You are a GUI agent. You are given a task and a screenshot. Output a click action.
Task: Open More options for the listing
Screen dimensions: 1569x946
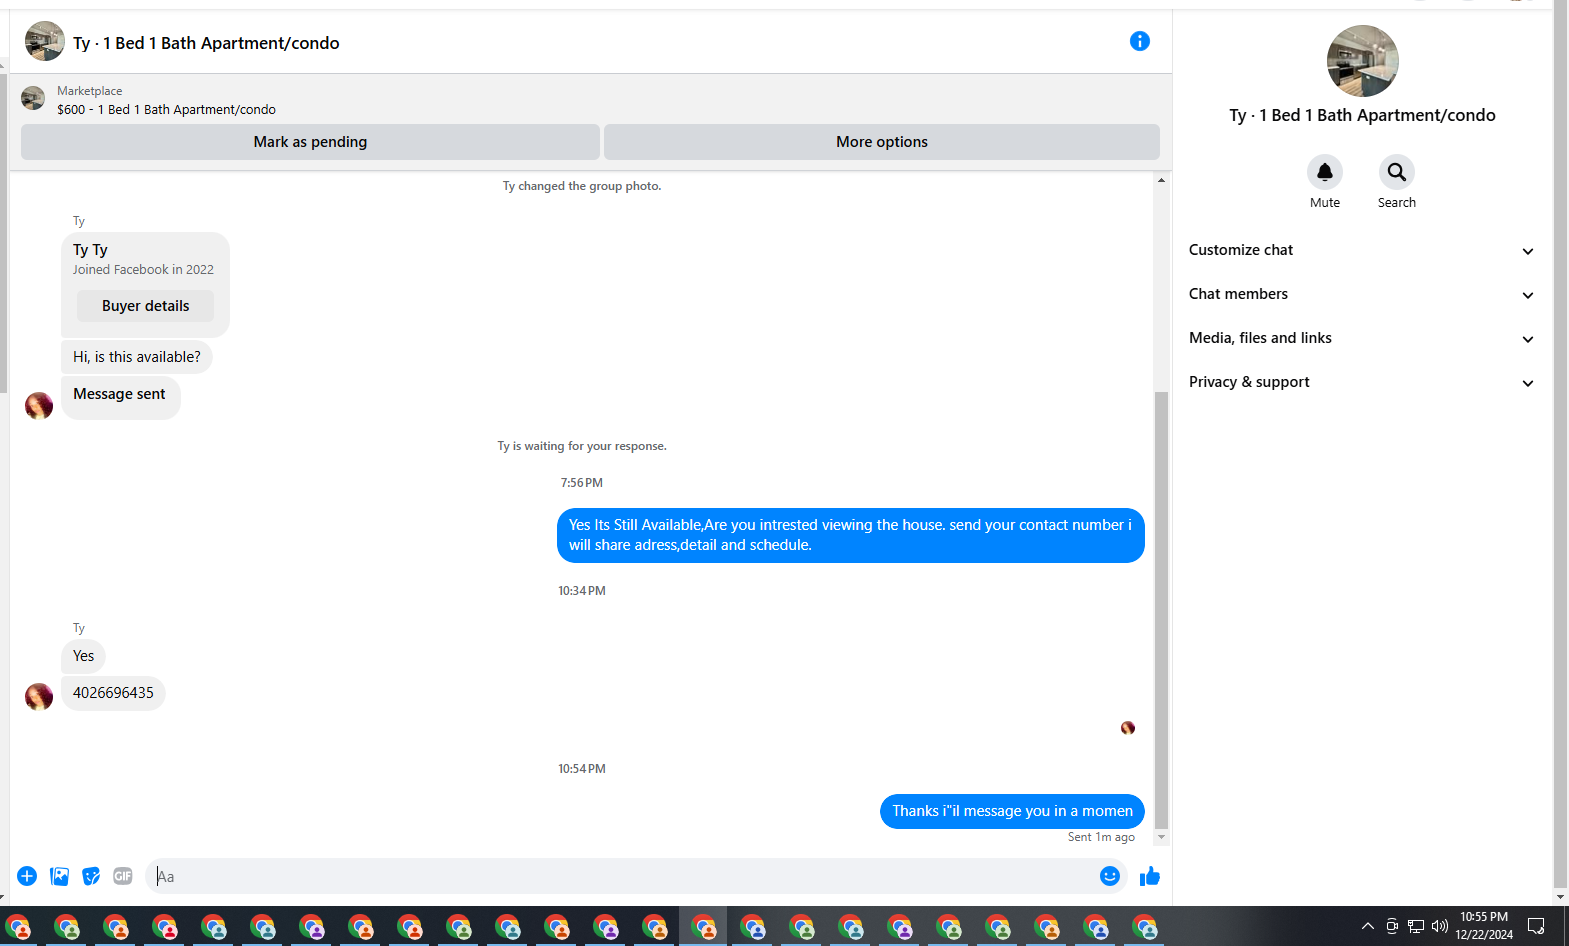[882, 142]
